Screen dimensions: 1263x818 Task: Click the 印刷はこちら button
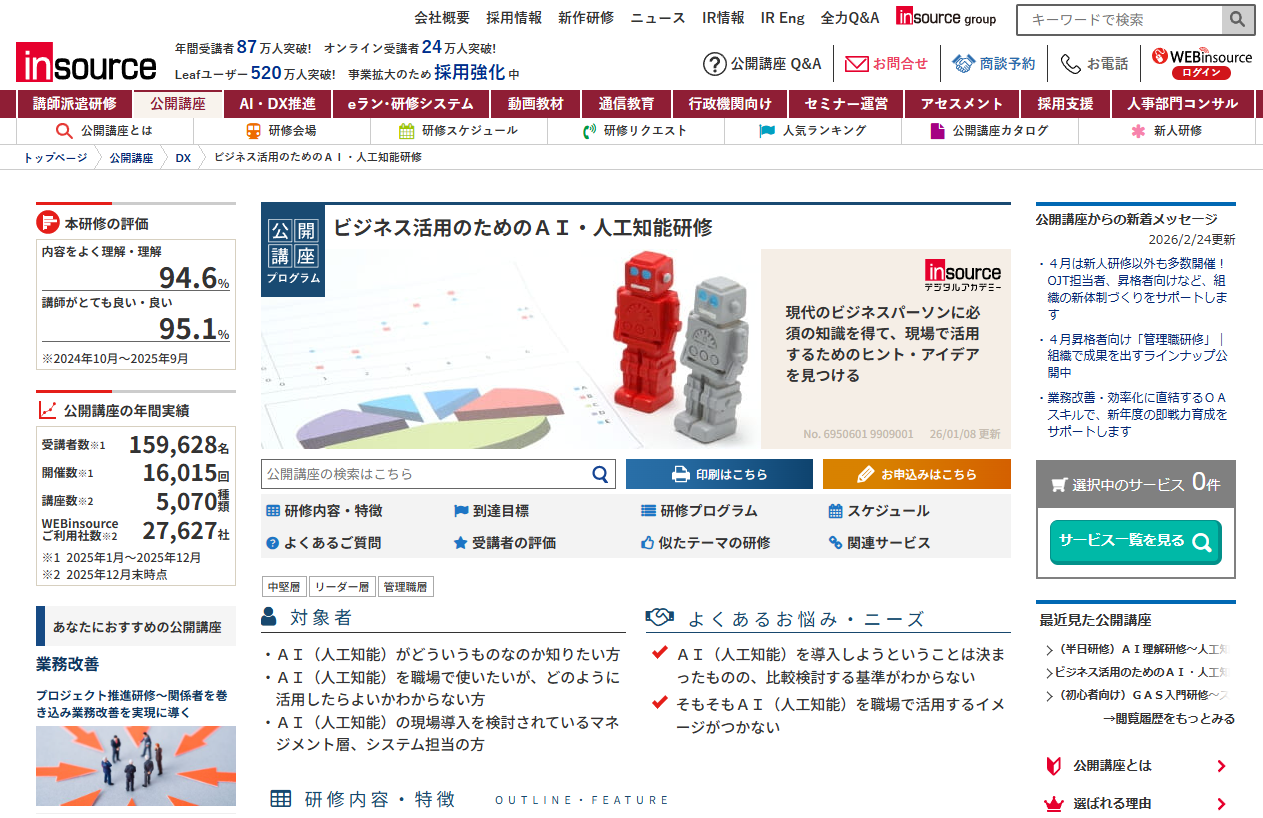pos(719,474)
